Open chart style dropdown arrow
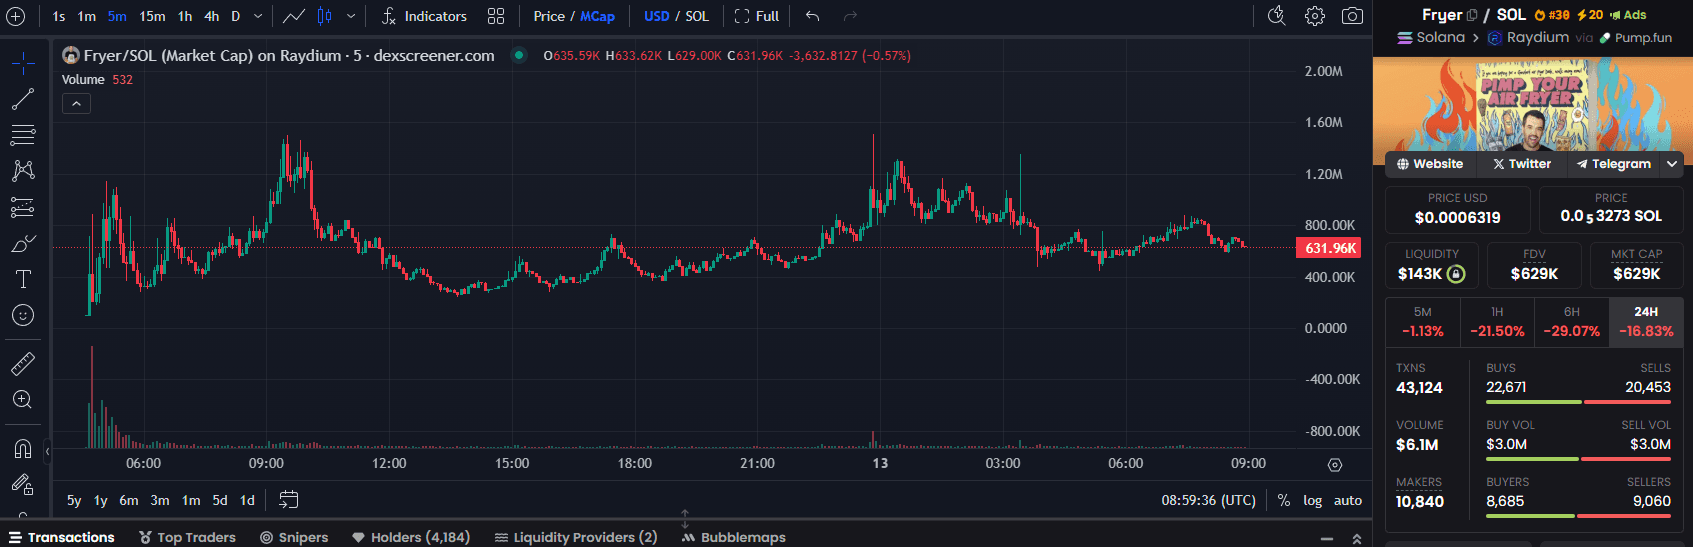 [351, 16]
